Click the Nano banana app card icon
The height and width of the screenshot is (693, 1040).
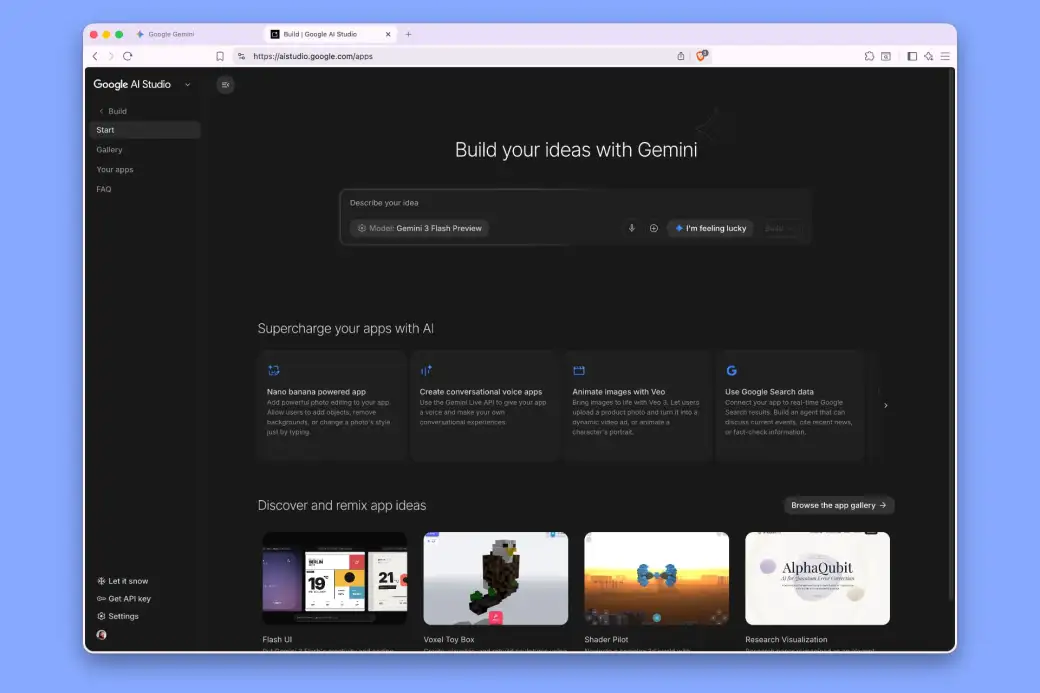pos(273,370)
